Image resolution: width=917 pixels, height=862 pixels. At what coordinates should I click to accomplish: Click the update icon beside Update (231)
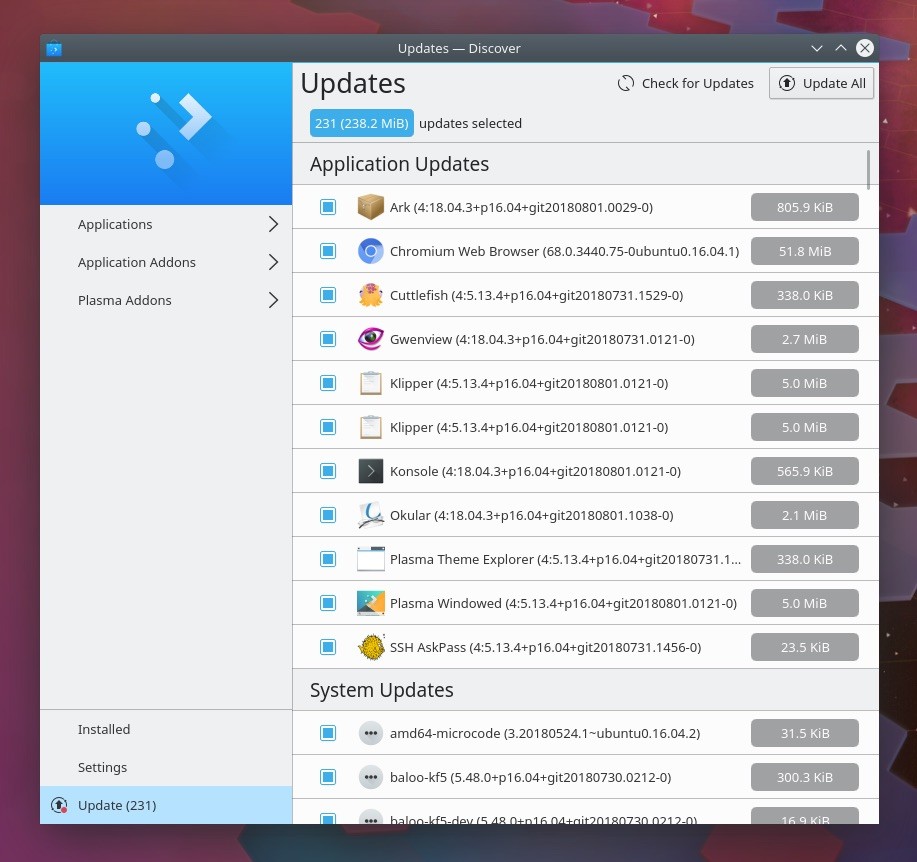click(59, 805)
